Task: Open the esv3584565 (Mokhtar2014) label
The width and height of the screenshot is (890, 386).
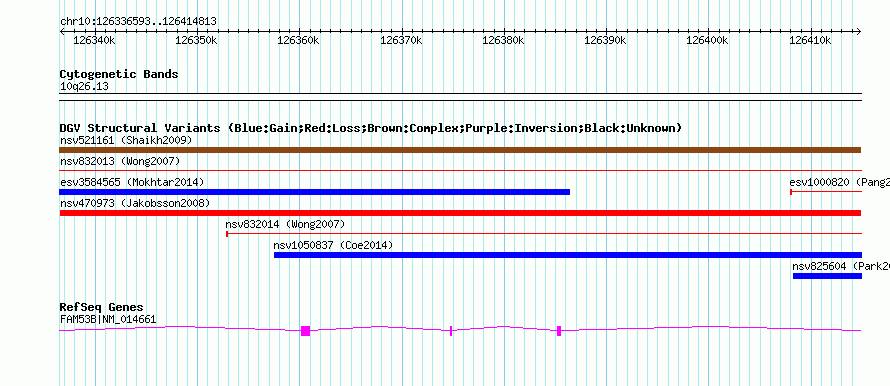Action: 132,182
